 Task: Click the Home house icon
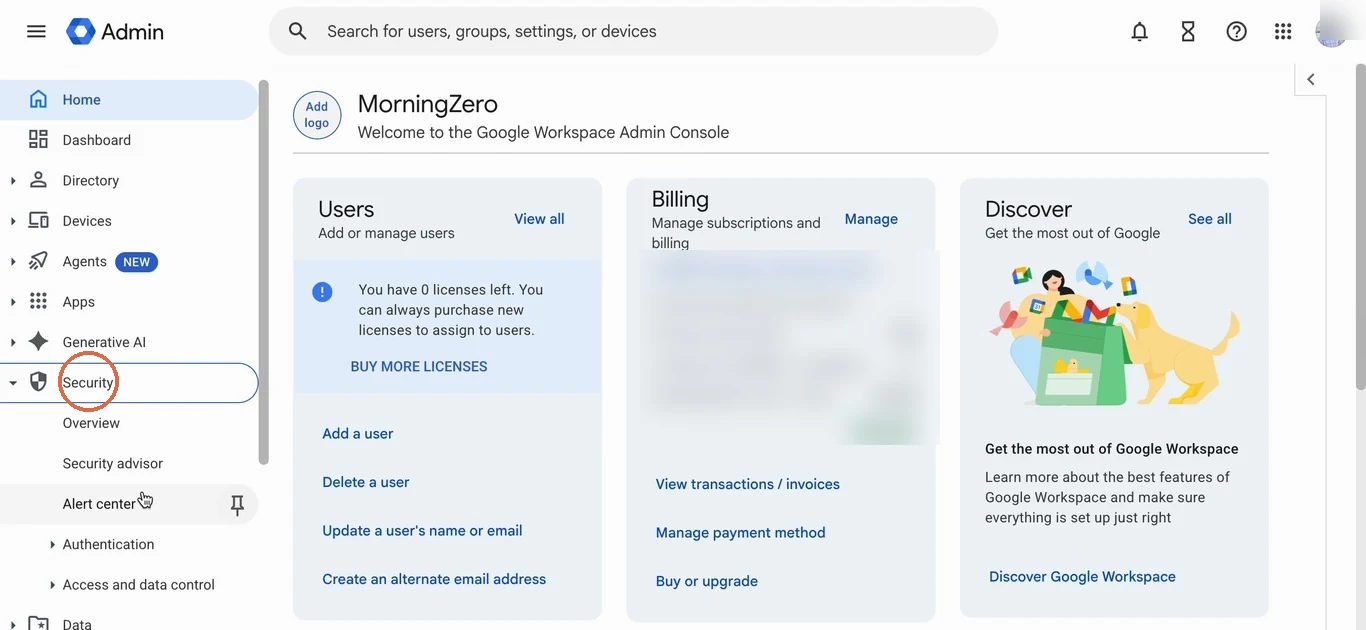[x=38, y=99]
